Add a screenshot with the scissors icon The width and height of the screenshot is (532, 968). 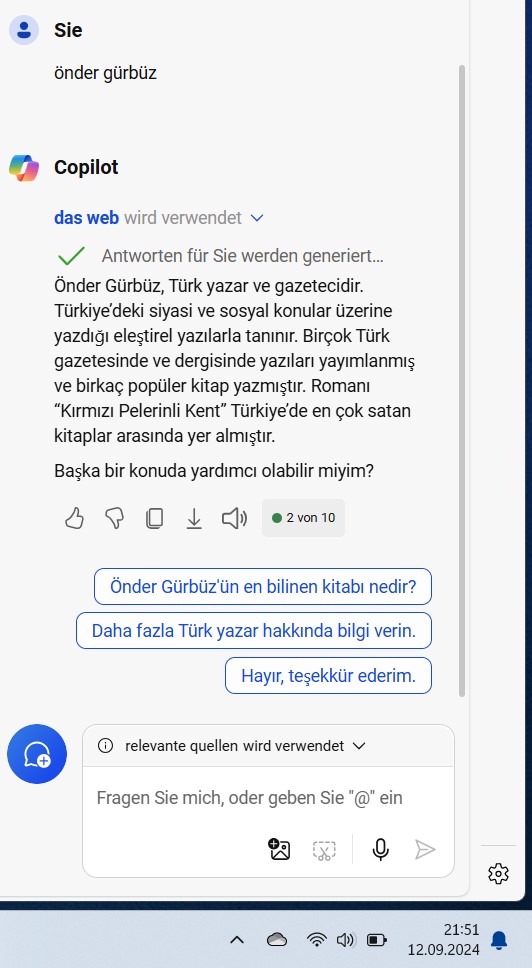tap(324, 850)
